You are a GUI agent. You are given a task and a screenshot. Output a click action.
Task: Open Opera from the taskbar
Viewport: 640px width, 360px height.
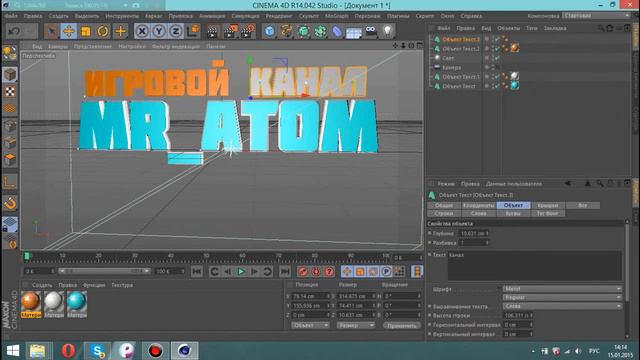68,351
